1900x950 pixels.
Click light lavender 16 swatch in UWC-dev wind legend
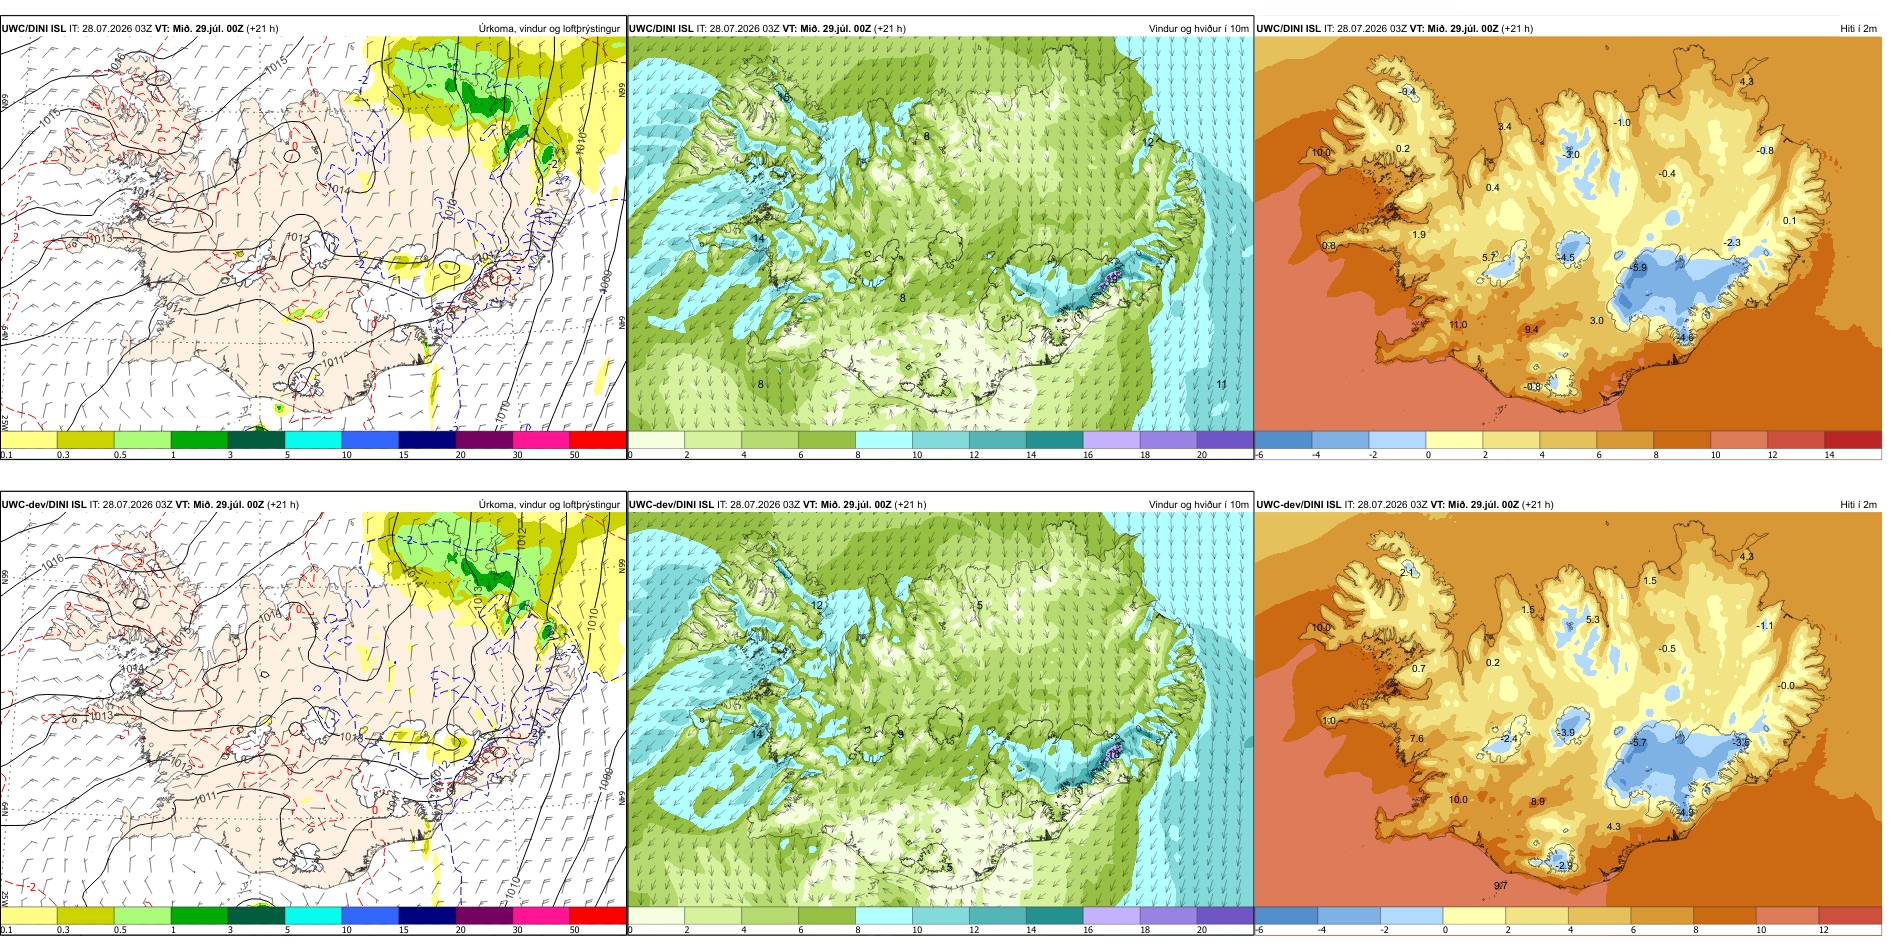tap(1111, 915)
